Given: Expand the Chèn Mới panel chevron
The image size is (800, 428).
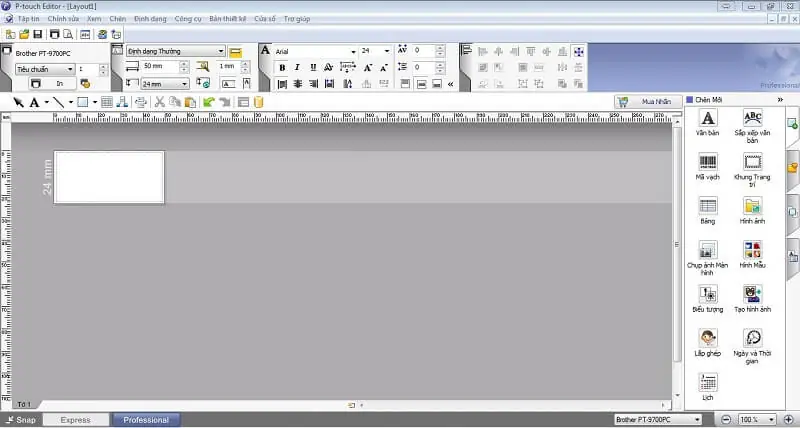Looking at the screenshot, I should [x=780, y=100].
